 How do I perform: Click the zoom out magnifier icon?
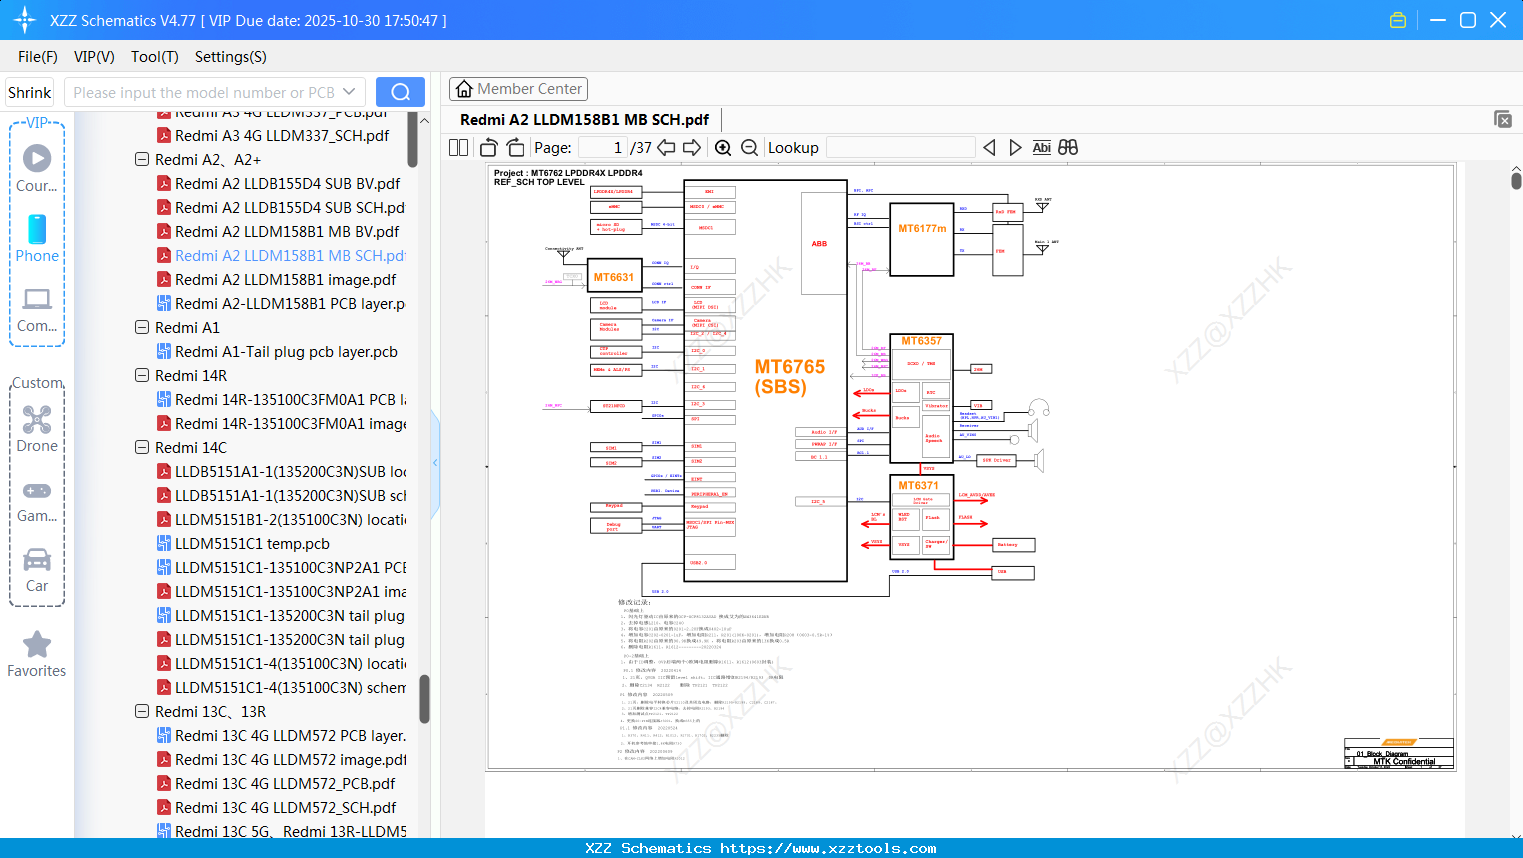click(749, 148)
